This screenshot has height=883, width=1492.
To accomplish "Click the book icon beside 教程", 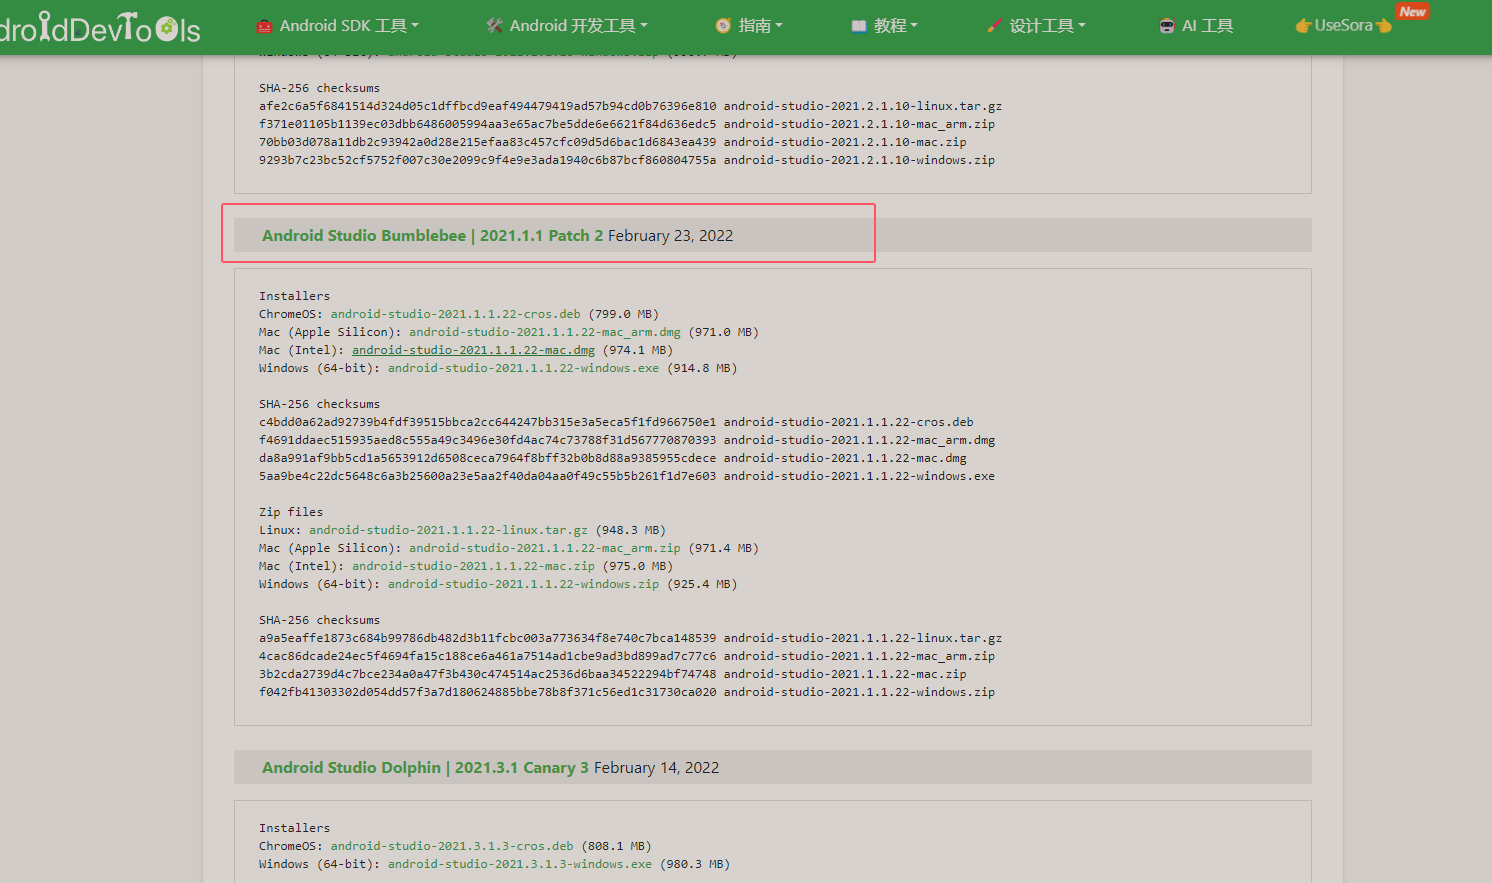I will 858,26.
